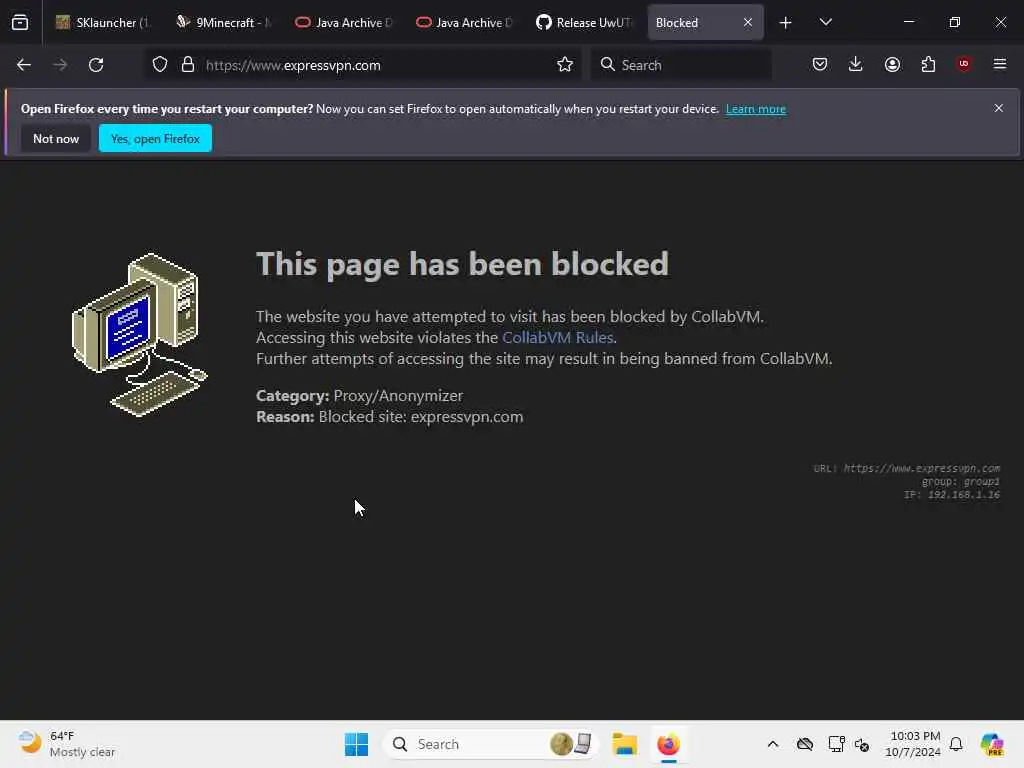Close the Blocked tab
The image size is (1024, 768).
[x=748, y=22]
